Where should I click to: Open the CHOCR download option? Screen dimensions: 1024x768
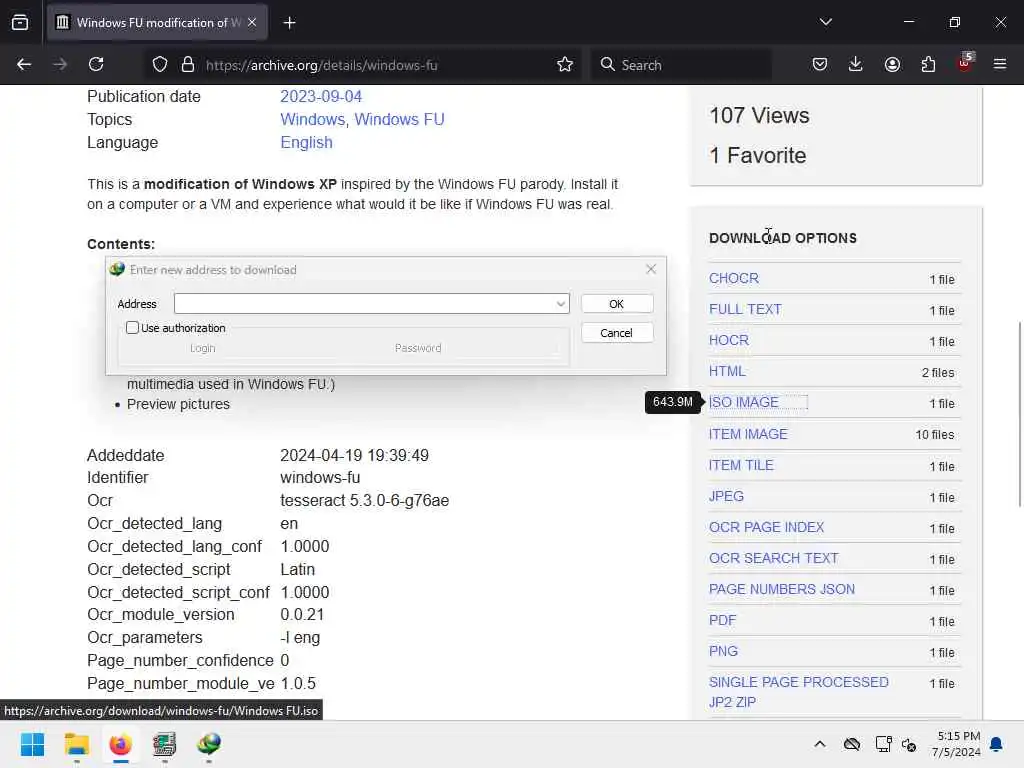tap(733, 278)
